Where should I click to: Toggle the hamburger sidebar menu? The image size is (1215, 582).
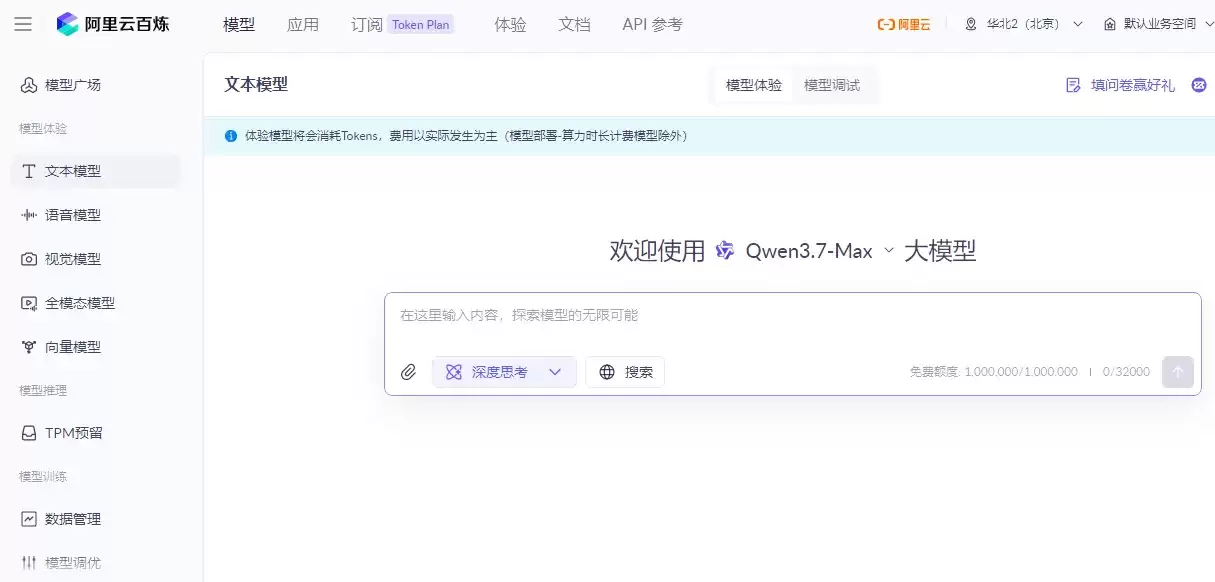click(23, 24)
